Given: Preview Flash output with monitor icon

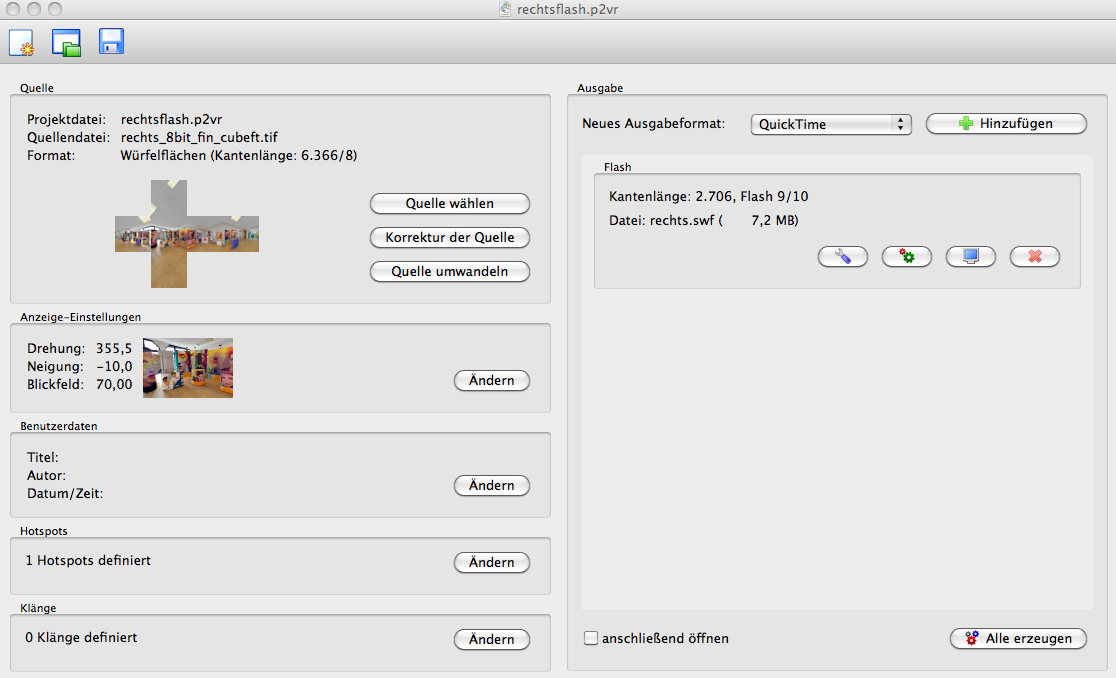Looking at the screenshot, I should pyautogui.click(x=970, y=257).
